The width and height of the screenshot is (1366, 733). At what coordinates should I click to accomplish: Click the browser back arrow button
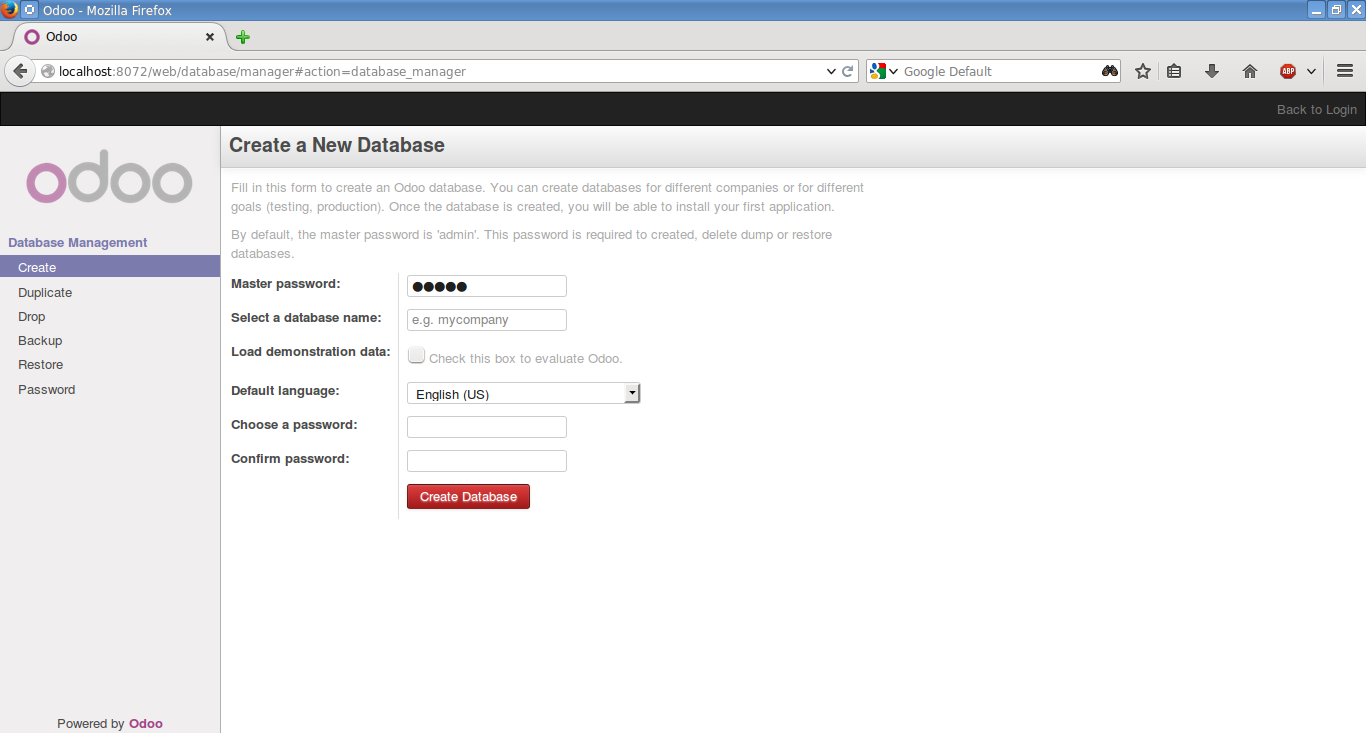click(x=19, y=71)
